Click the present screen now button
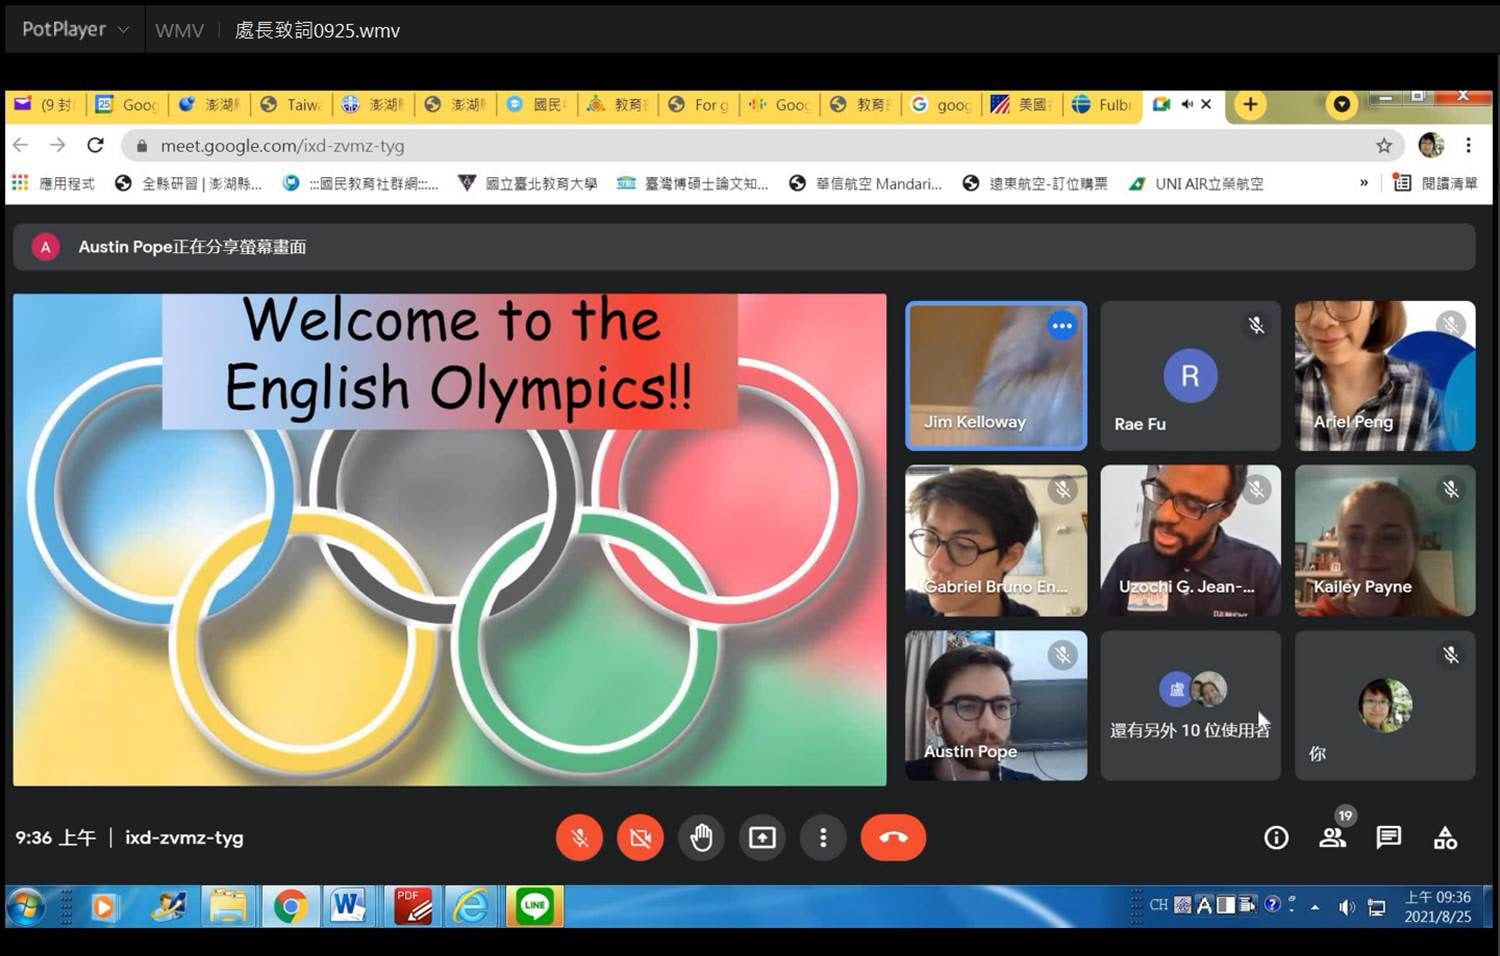Image resolution: width=1500 pixels, height=956 pixels. point(762,838)
